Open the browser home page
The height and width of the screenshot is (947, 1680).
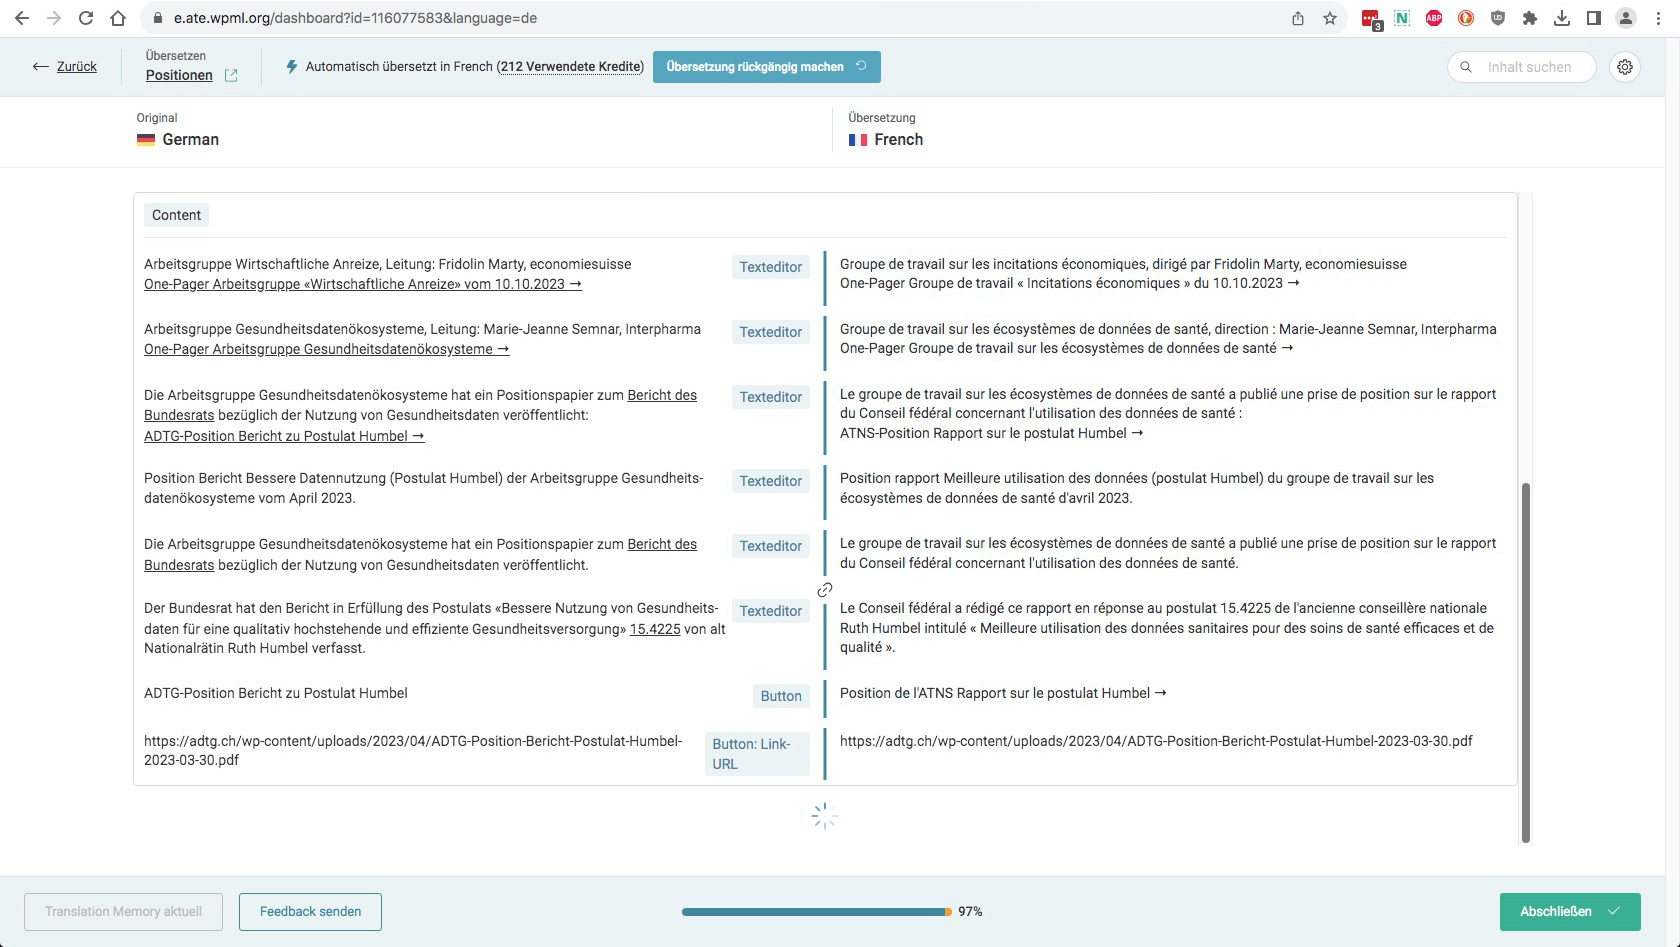point(118,18)
